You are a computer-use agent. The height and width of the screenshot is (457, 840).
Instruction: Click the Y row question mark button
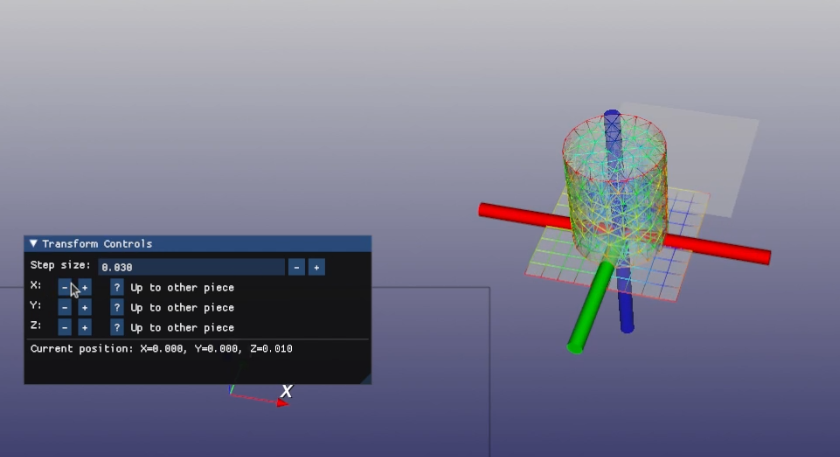click(x=117, y=308)
